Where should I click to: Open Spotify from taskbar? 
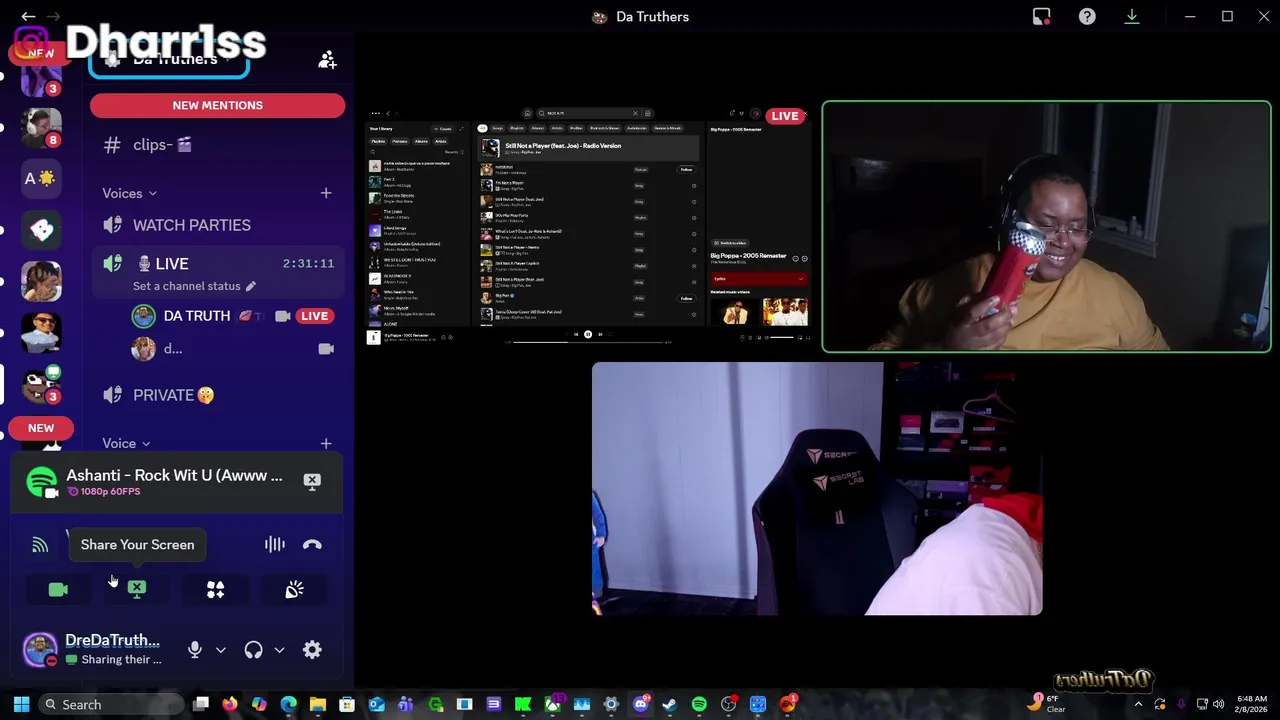(x=699, y=704)
